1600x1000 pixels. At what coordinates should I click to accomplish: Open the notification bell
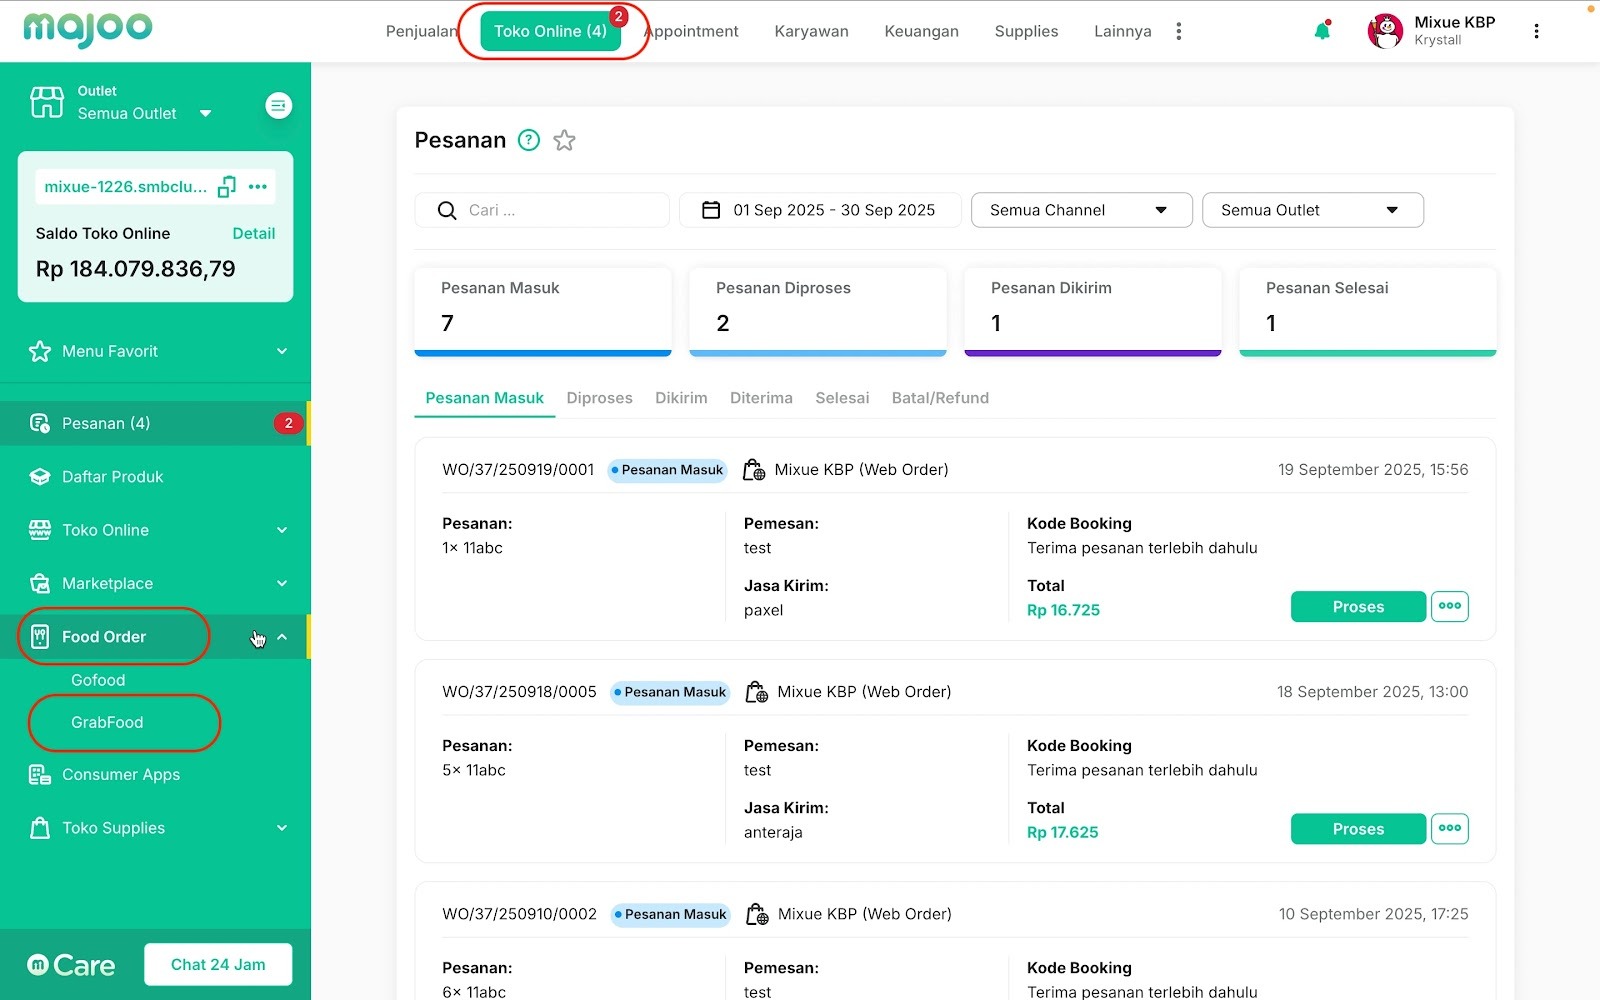click(1322, 31)
